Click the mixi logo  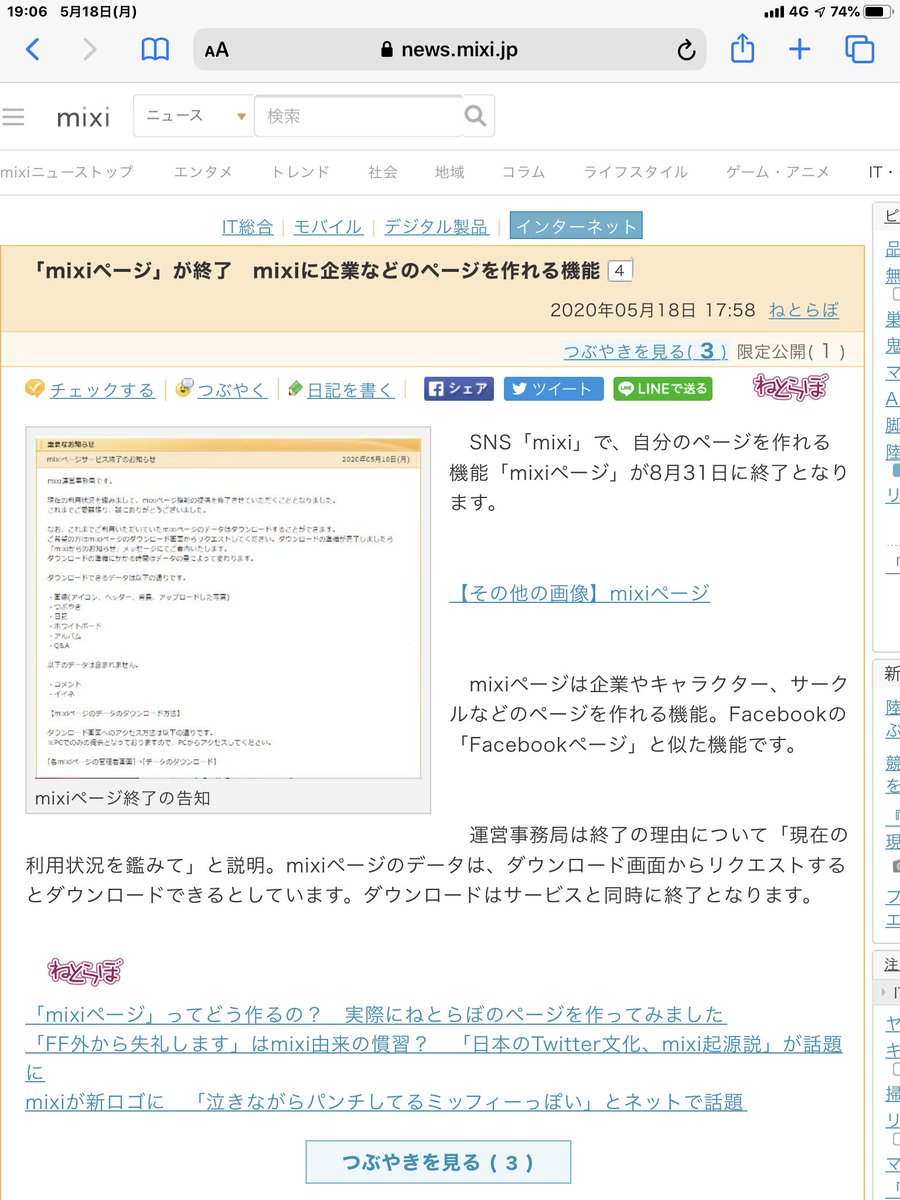83,117
